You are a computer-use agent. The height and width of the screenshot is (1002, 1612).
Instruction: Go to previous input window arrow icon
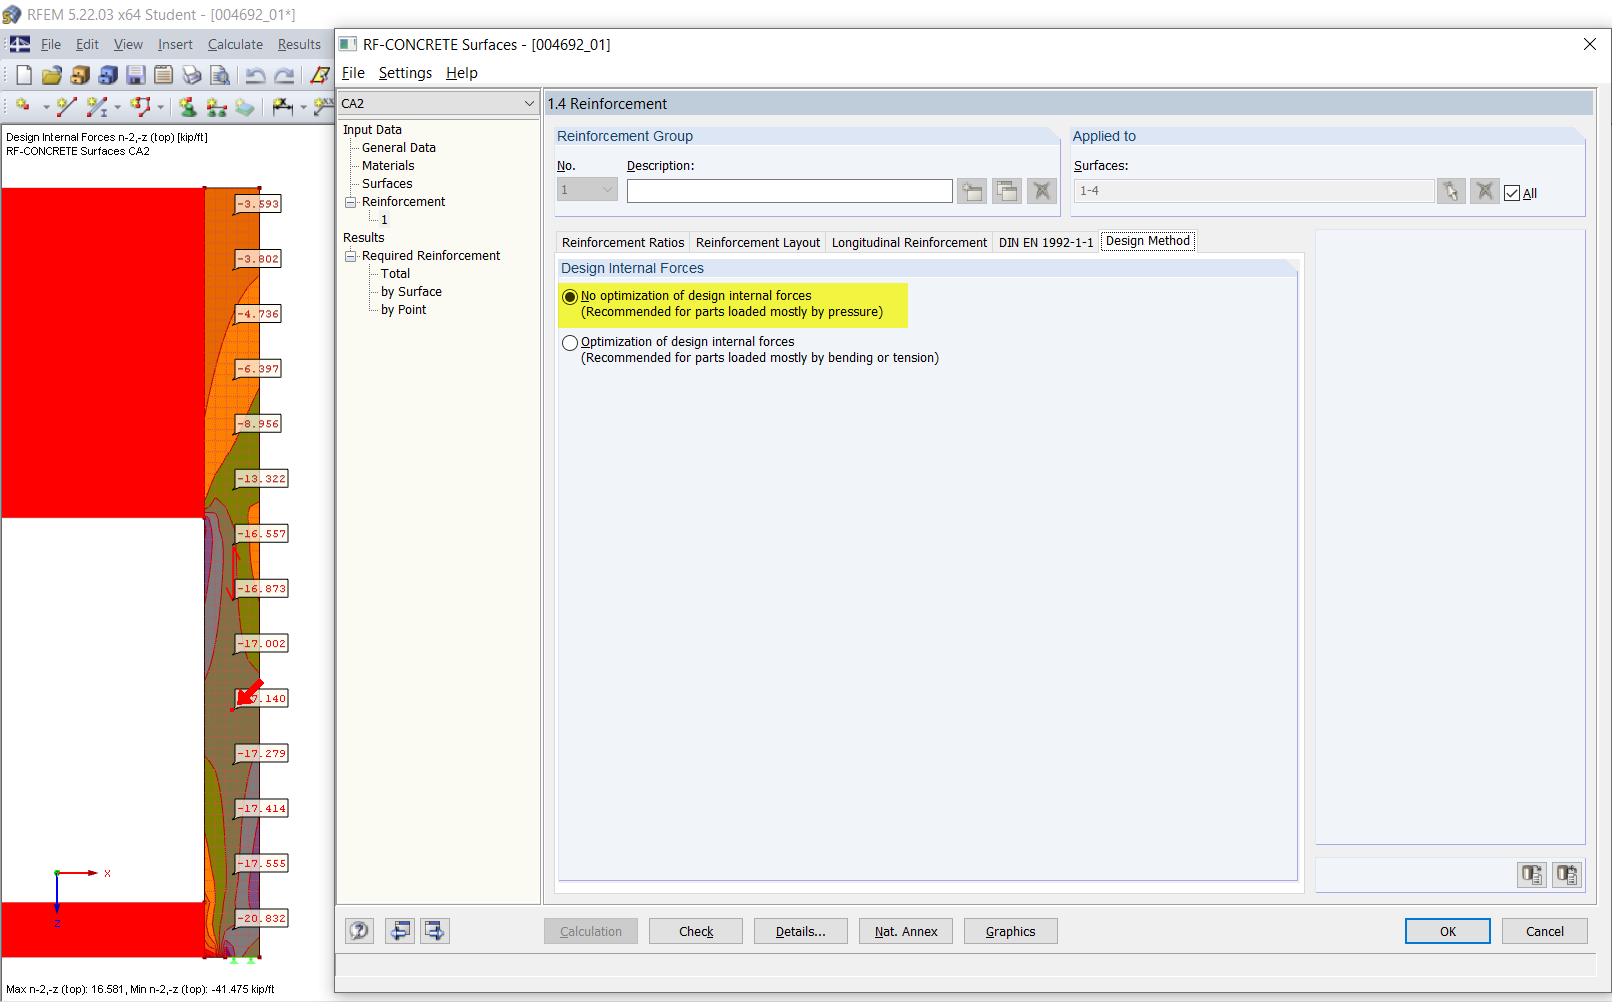[400, 931]
